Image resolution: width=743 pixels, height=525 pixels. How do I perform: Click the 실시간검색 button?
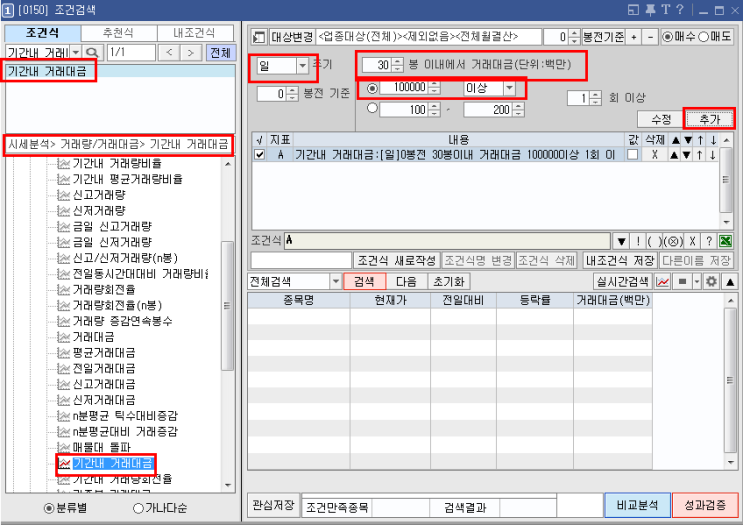623,282
